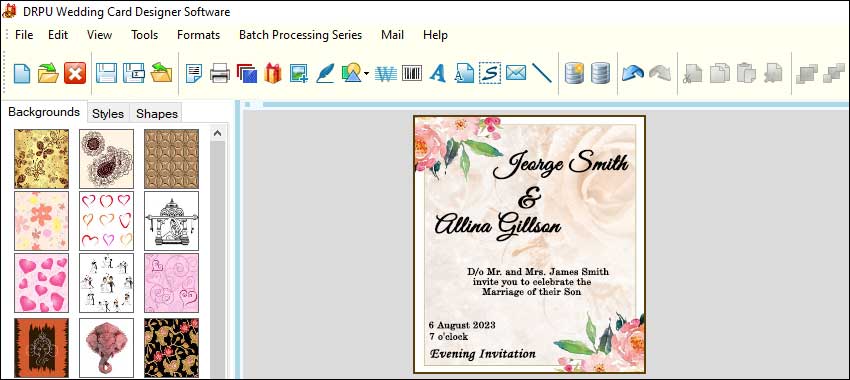
Task: Pick the black and gold floral background
Action: 171,347
